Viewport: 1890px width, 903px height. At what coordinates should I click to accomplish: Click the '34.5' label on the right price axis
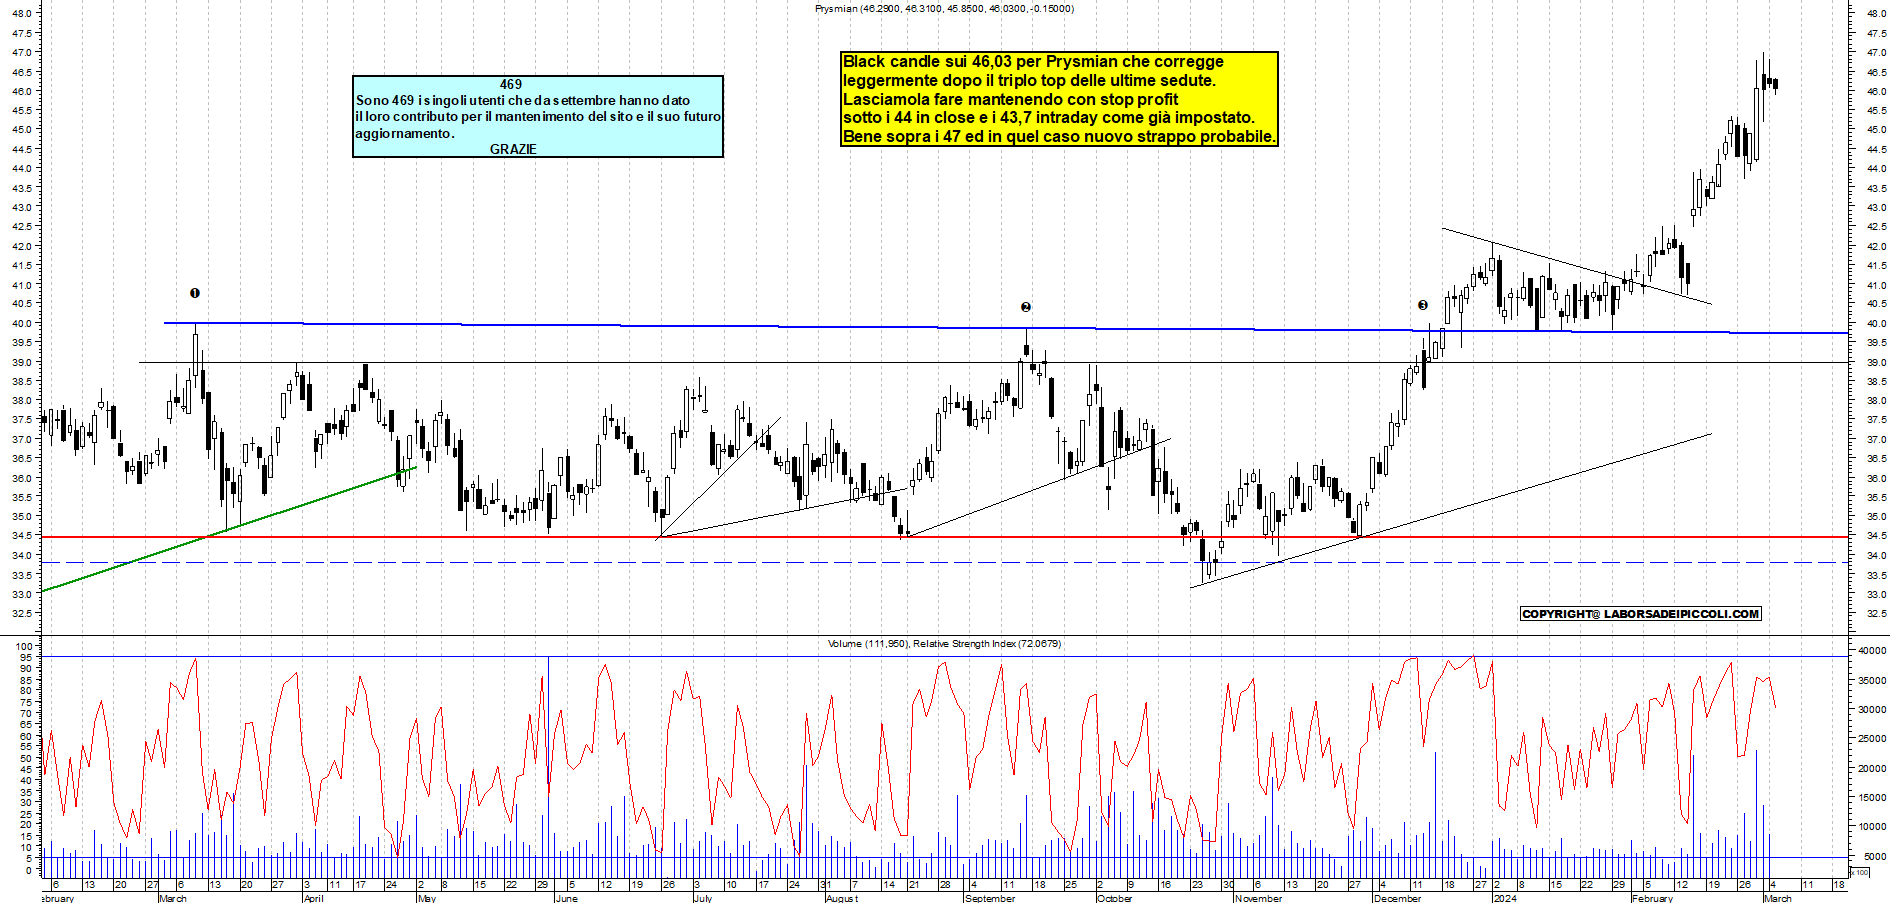point(1875,536)
